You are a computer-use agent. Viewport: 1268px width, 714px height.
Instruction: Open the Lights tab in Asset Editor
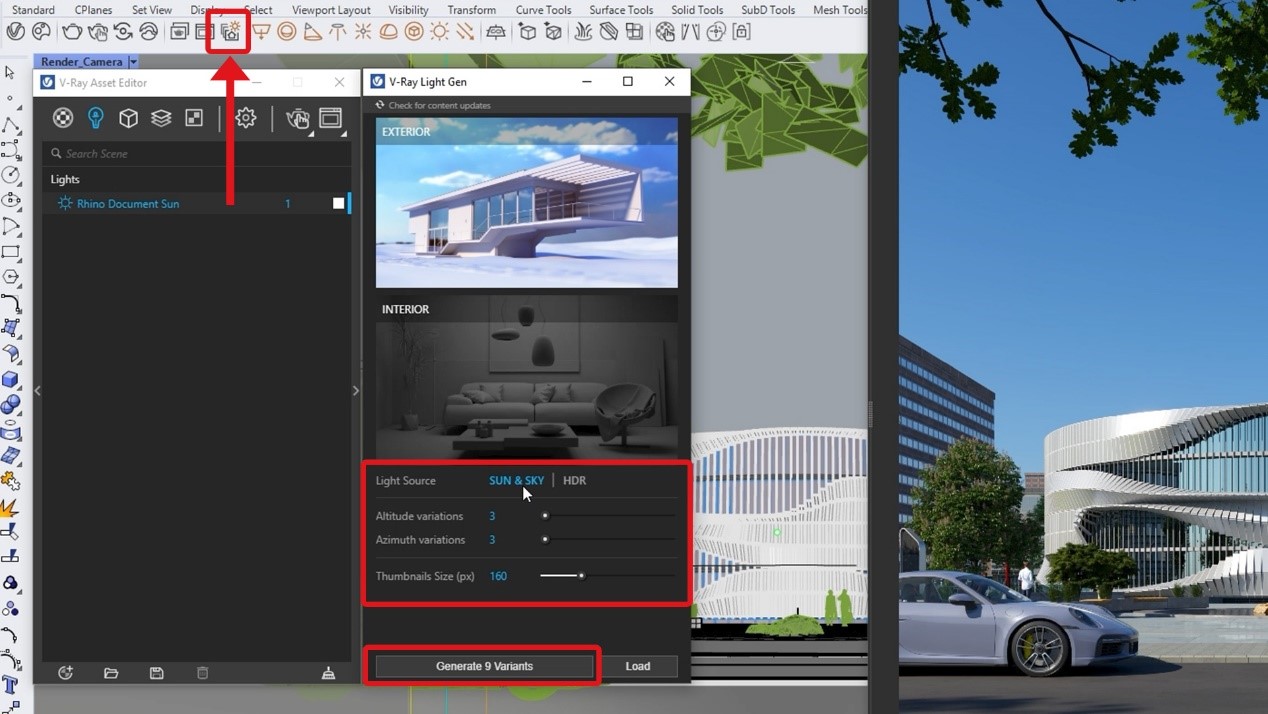96,118
